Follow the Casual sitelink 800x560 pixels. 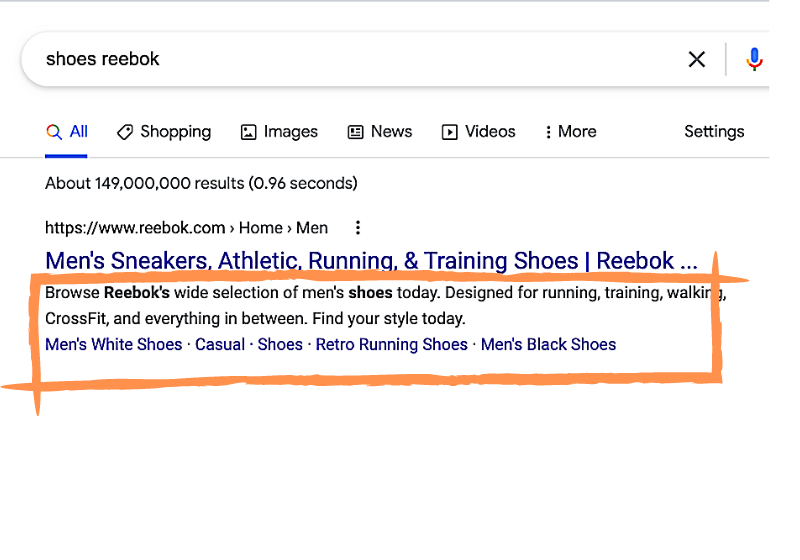[x=220, y=344]
